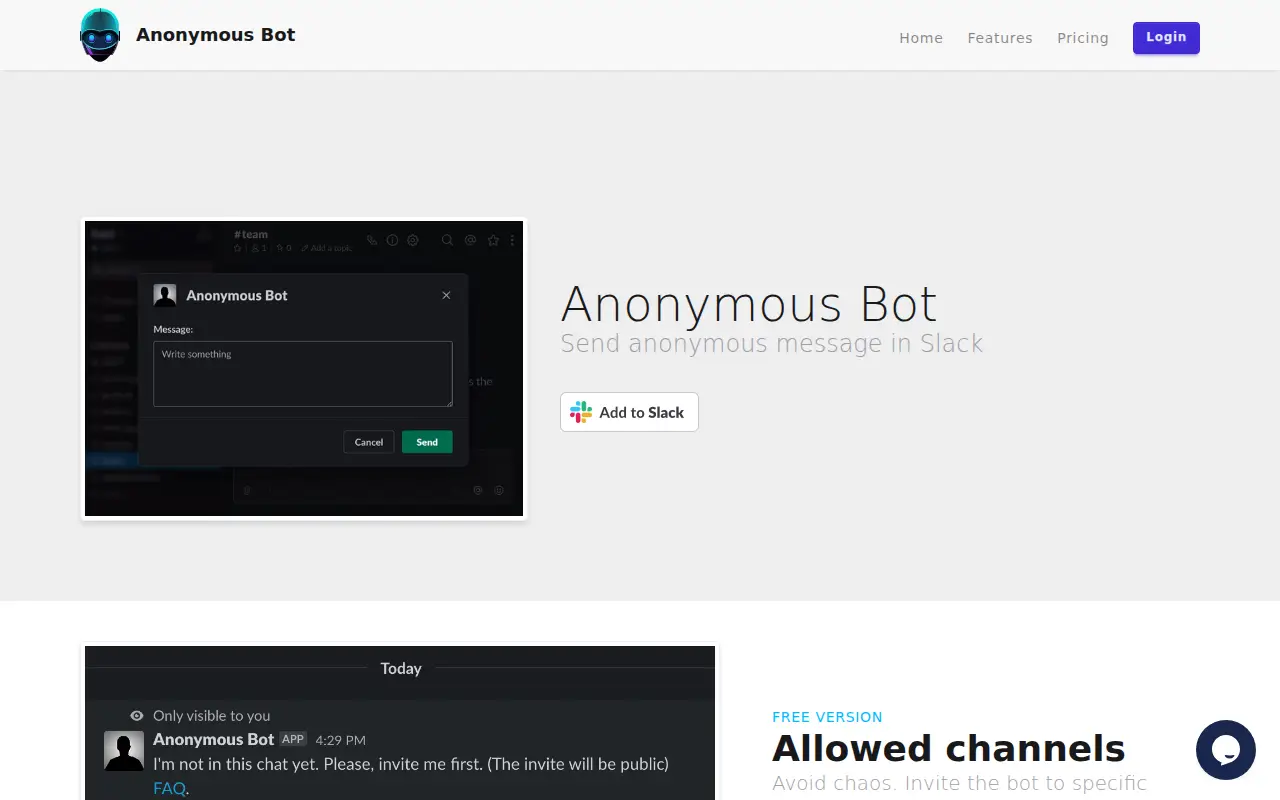Click the green Send button in screenshot
This screenshot has height=800, width=1280.
(x=427, y=442)
